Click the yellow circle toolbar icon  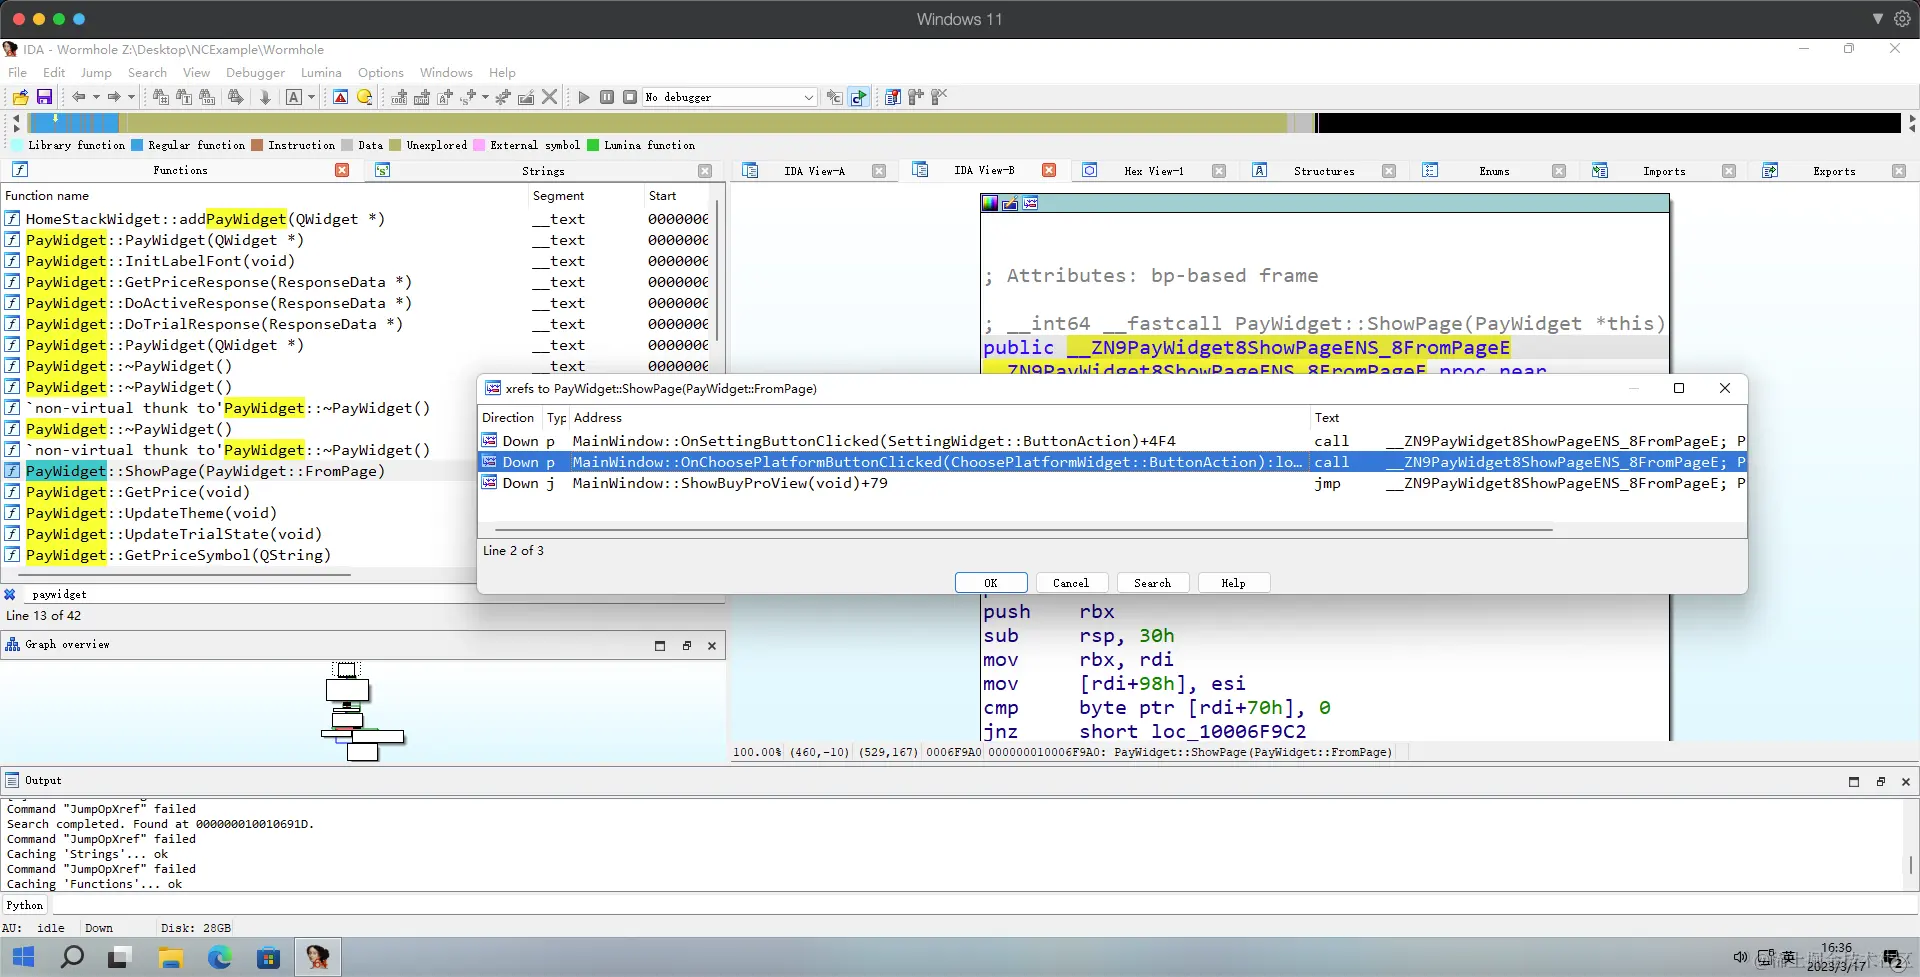(x=365, y=97)
